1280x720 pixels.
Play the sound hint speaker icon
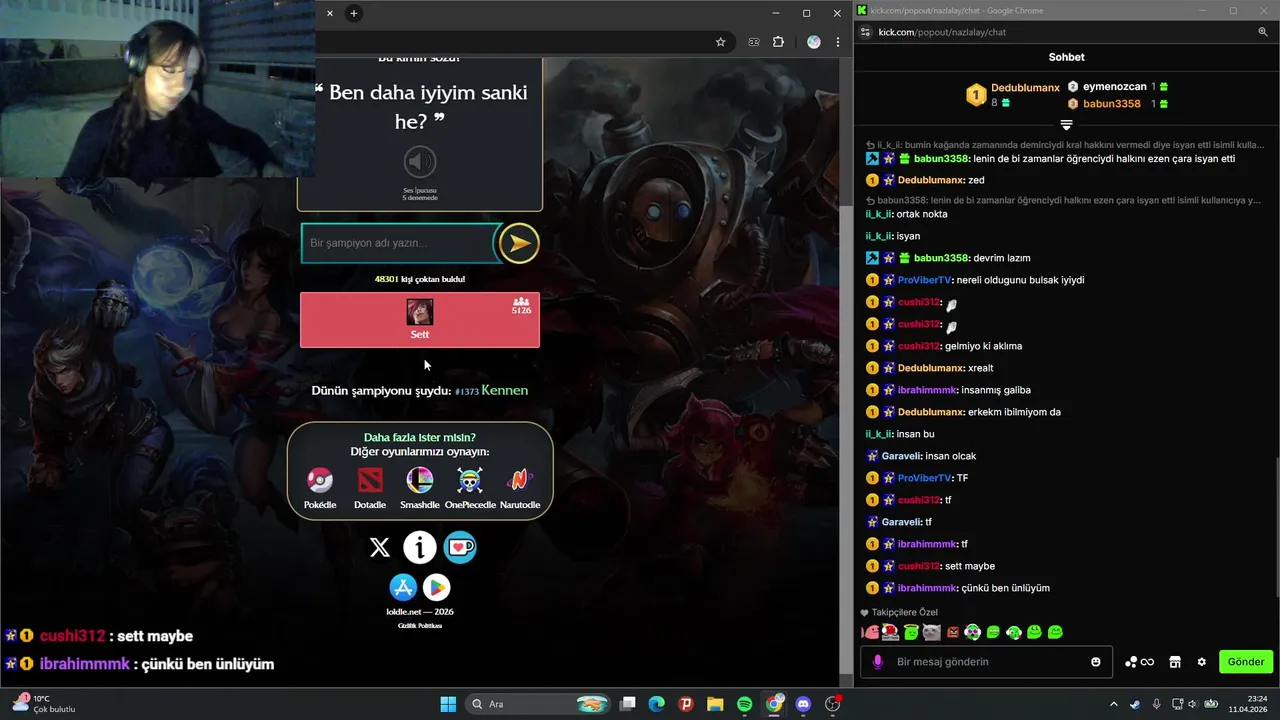420,162
